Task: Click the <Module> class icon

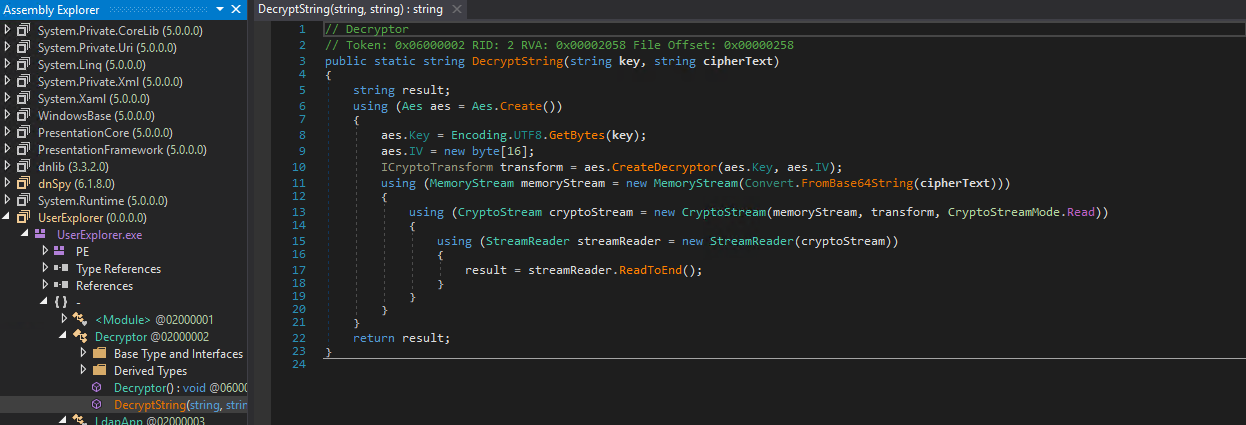Action: pyautogui.click(x=79, y=320)
